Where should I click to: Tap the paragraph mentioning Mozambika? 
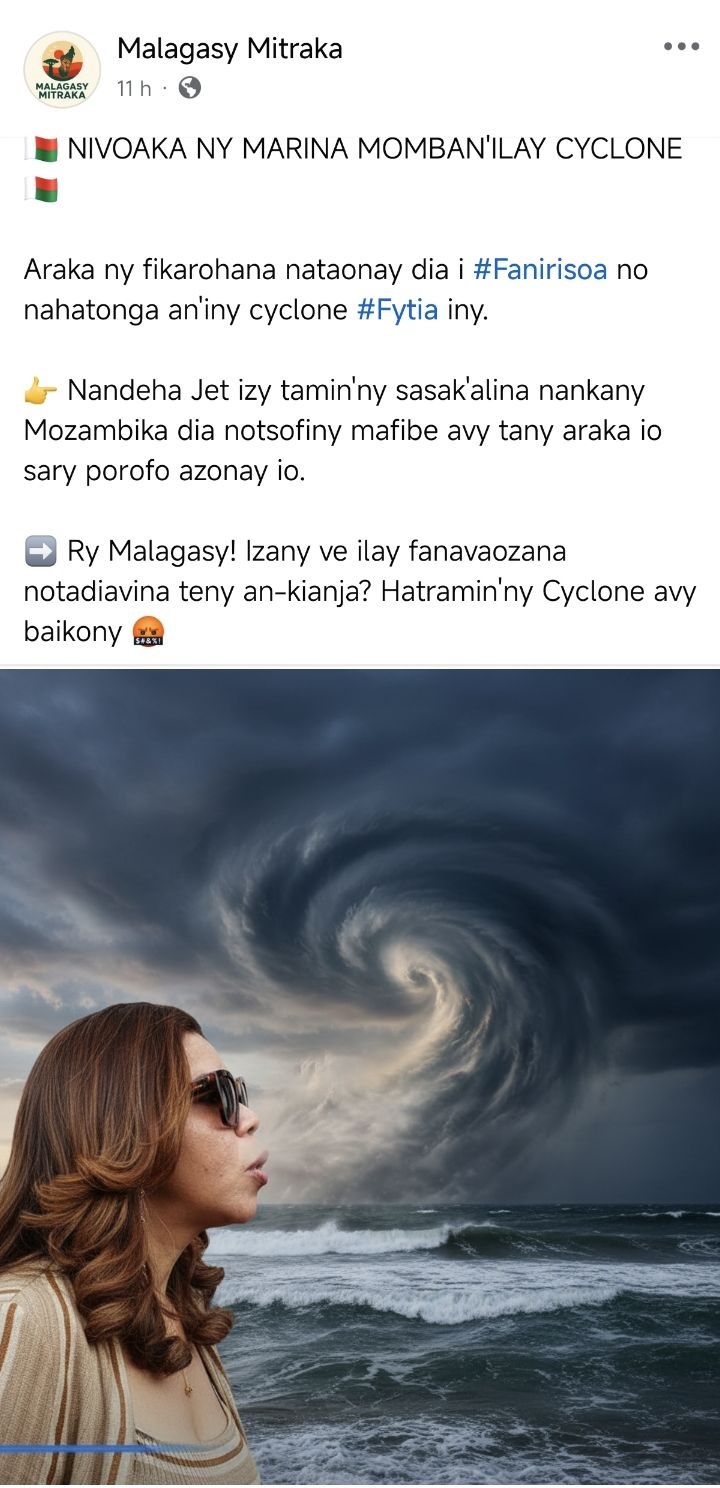pos(343,431)
